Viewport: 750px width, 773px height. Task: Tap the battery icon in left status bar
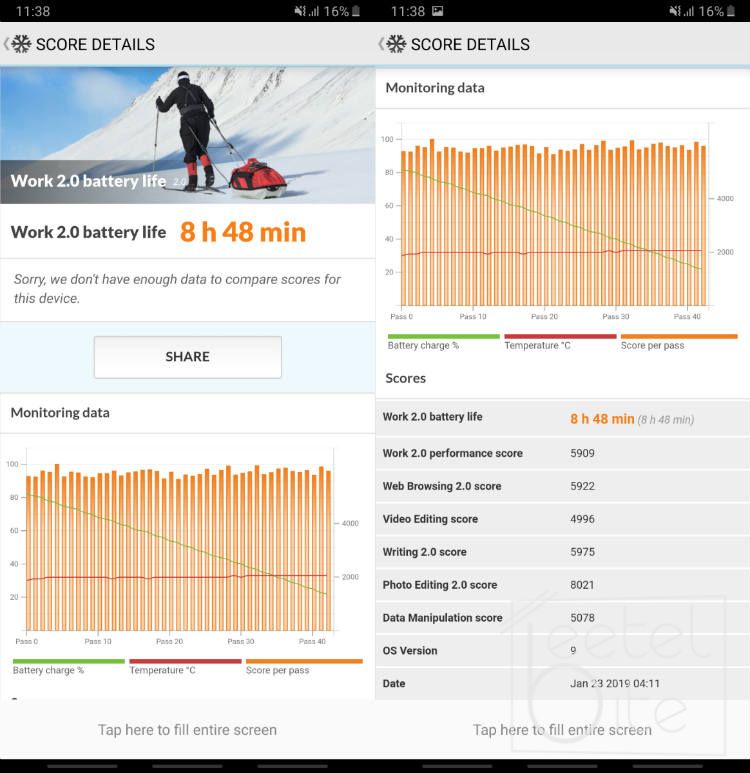coord(356,11)
